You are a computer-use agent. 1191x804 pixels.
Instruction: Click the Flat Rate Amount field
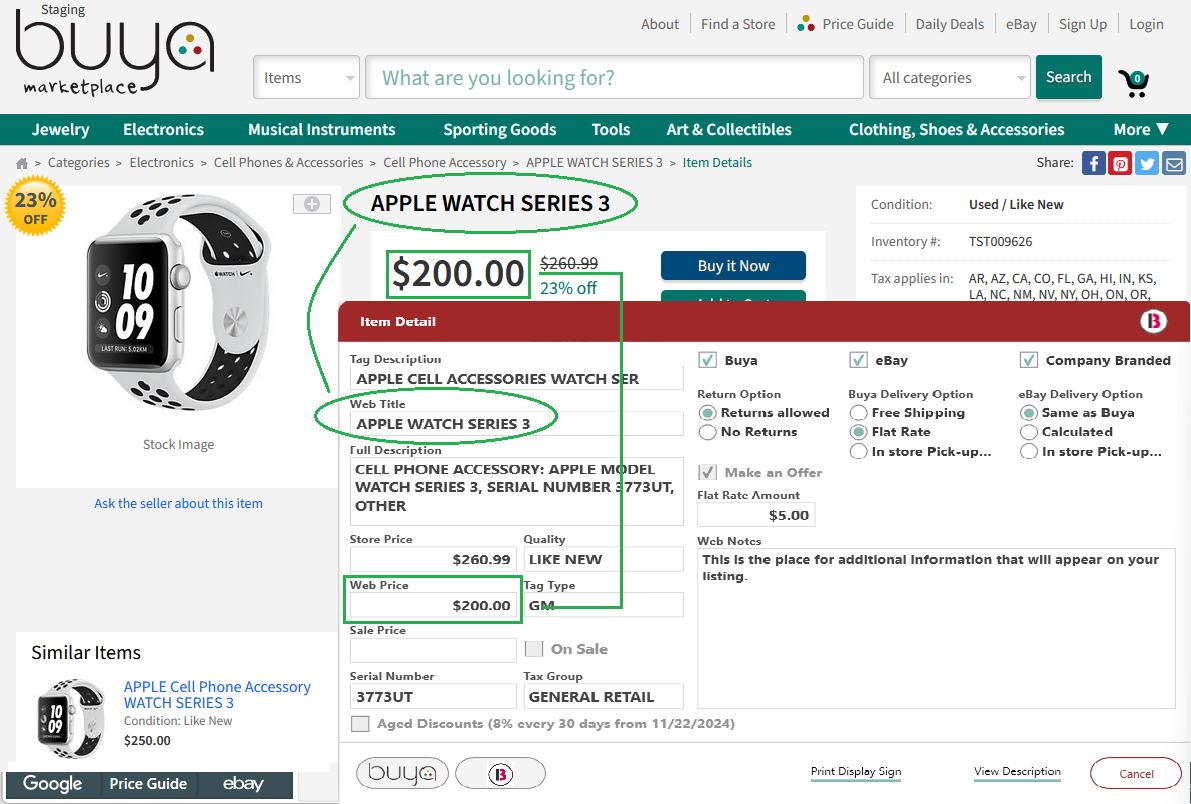(x=756, y=515)
